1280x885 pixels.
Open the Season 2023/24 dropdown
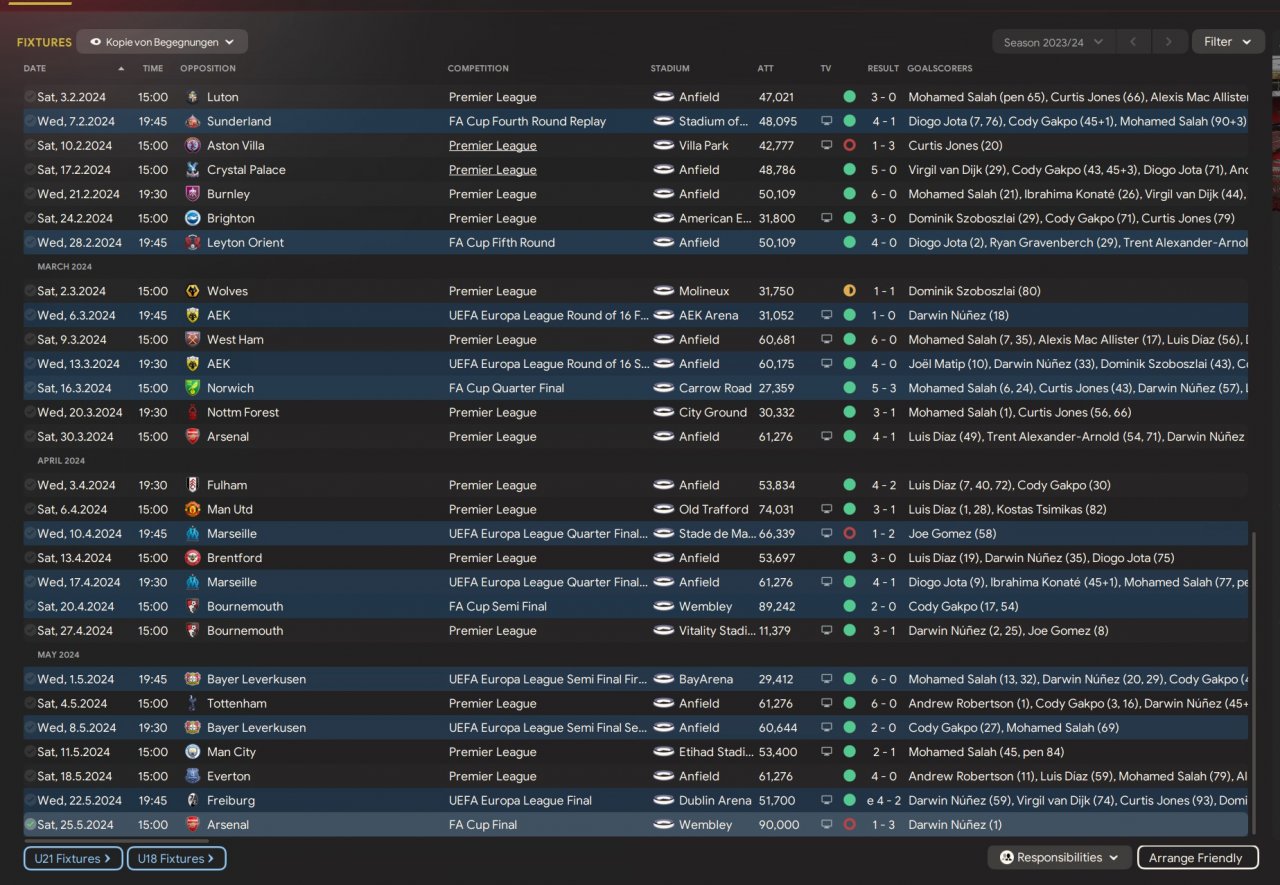point(1053,42)
